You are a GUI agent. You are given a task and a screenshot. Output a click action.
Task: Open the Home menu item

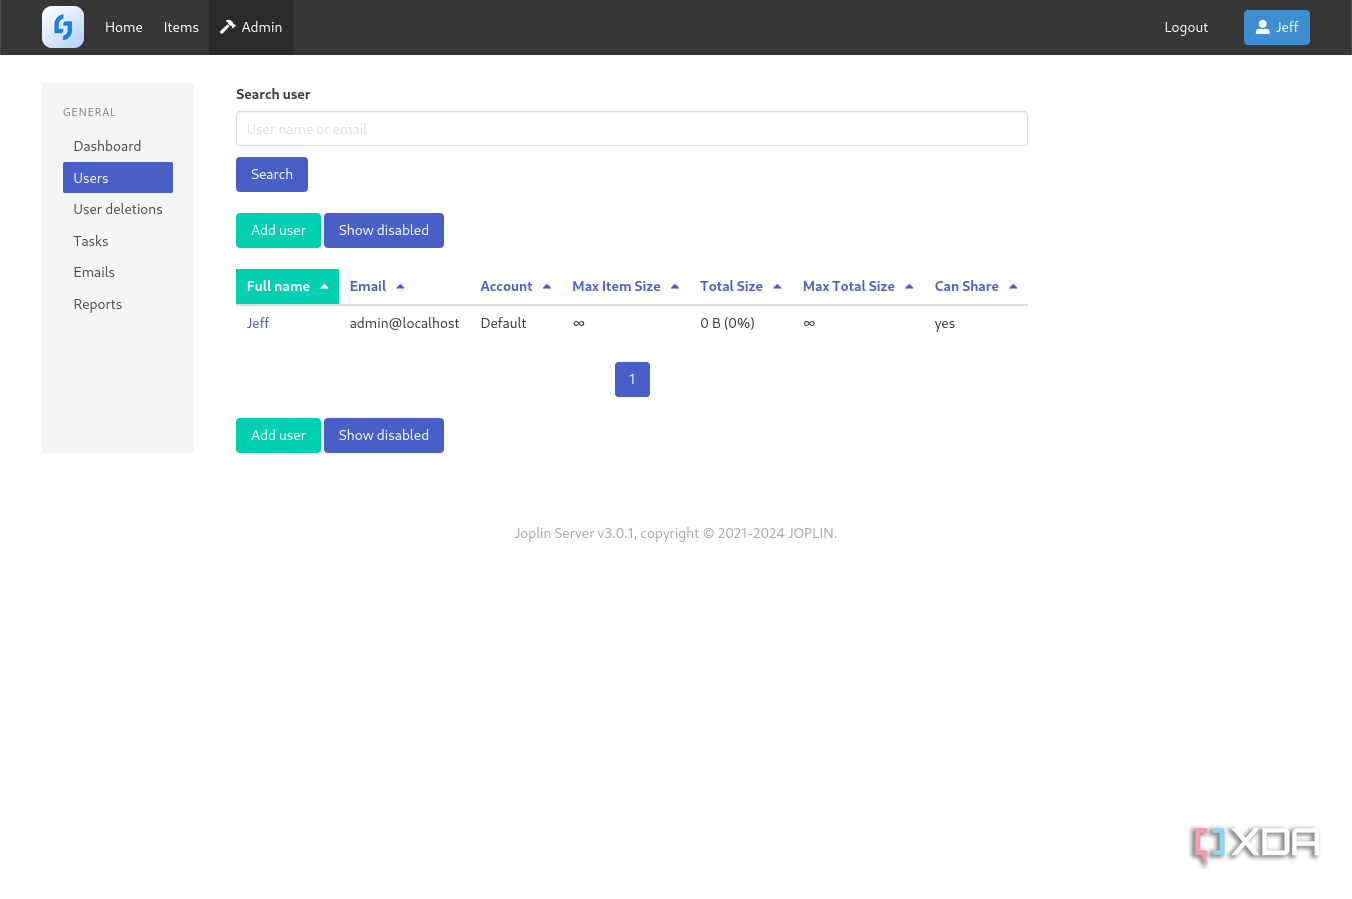click(124, 27)
